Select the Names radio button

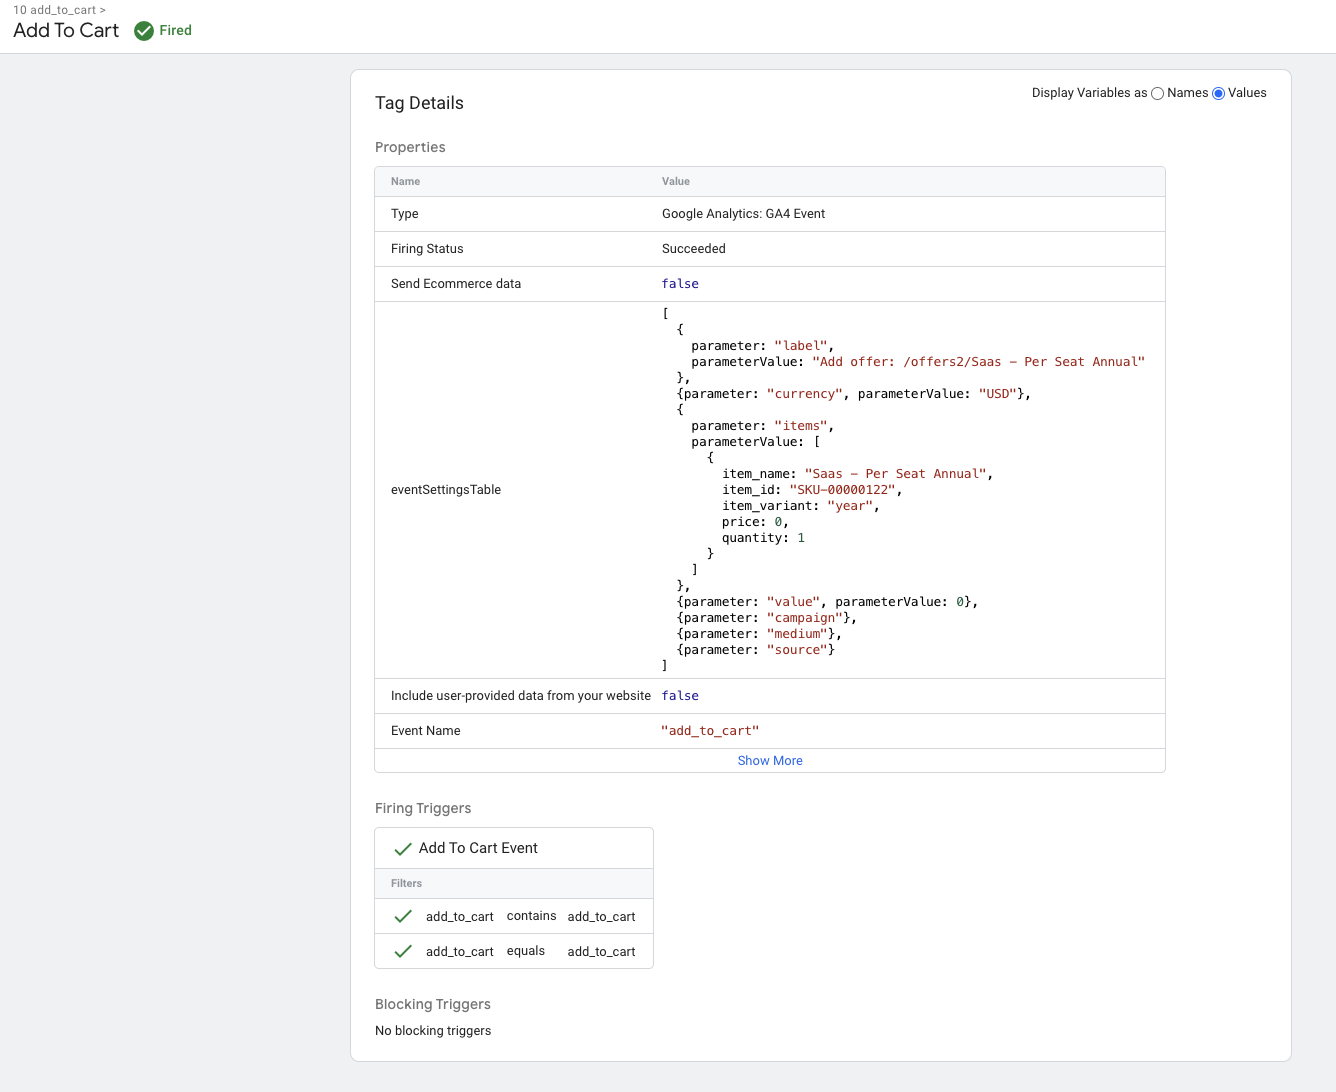pyautogui.click(x=1158, y=94)
